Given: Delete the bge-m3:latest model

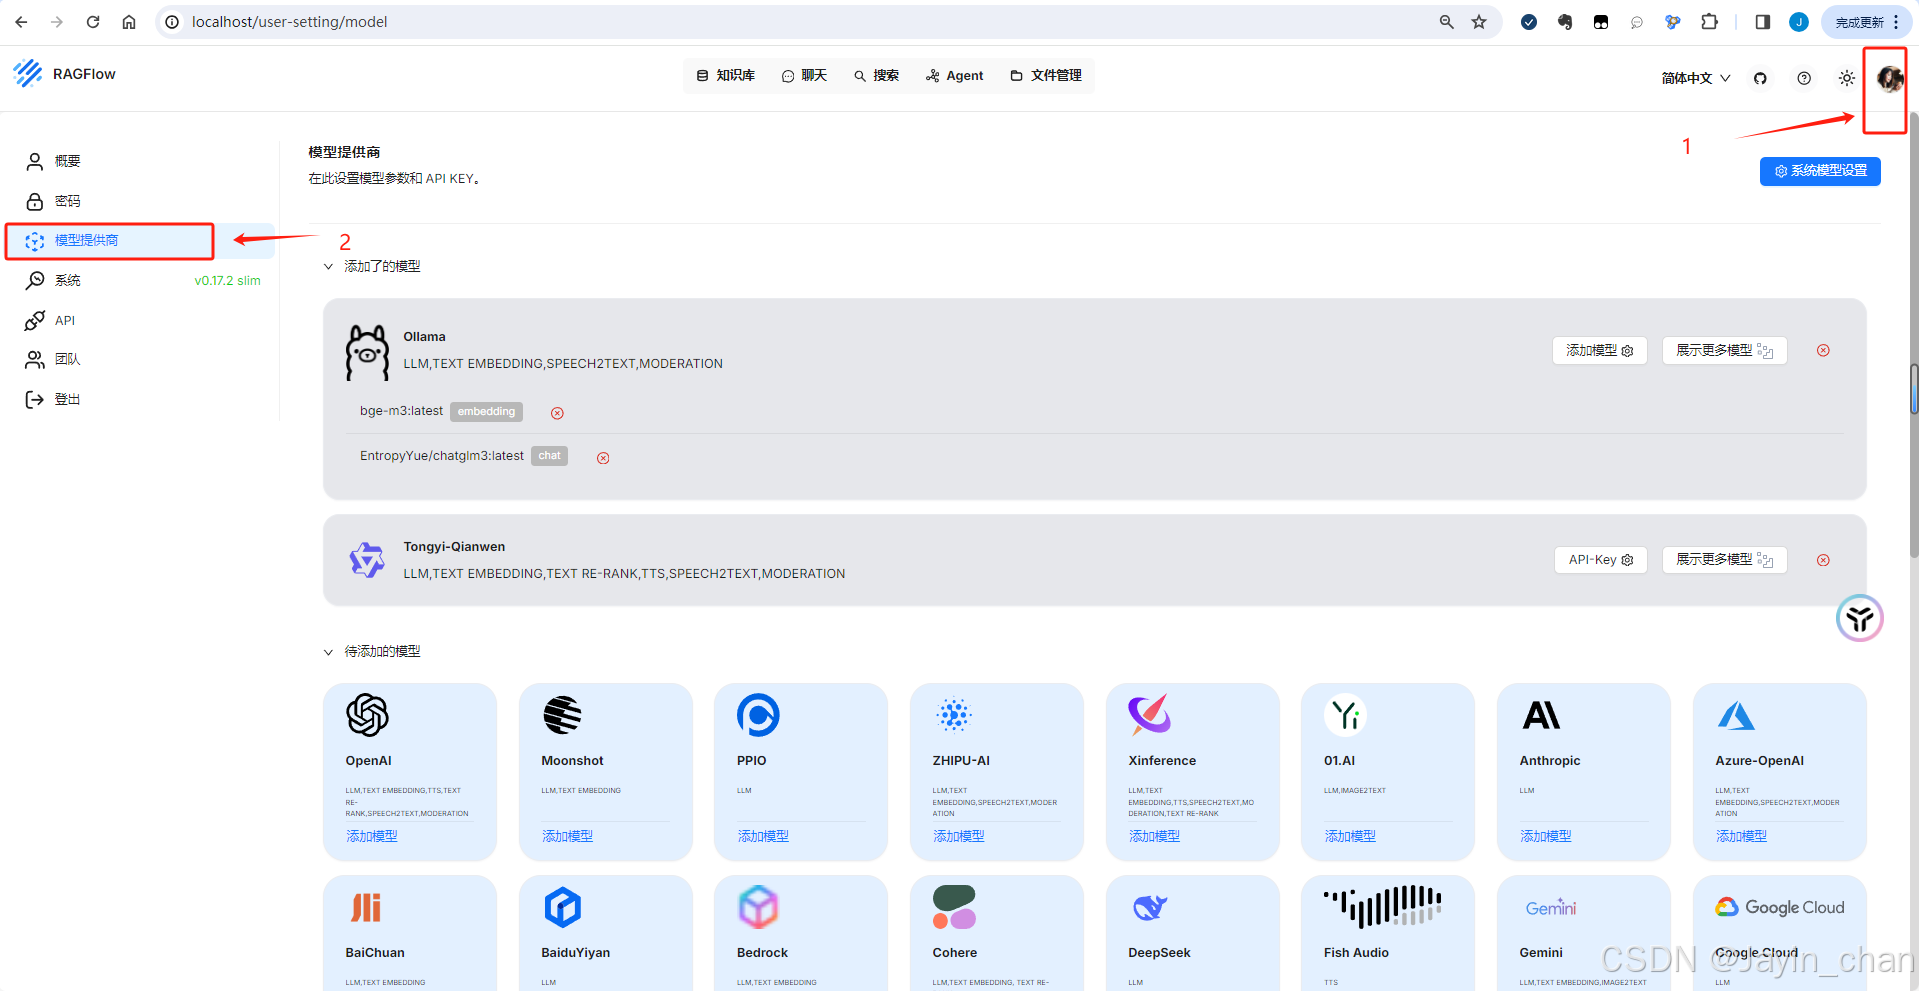Looking at the screenshot, I should pos(557,413).
